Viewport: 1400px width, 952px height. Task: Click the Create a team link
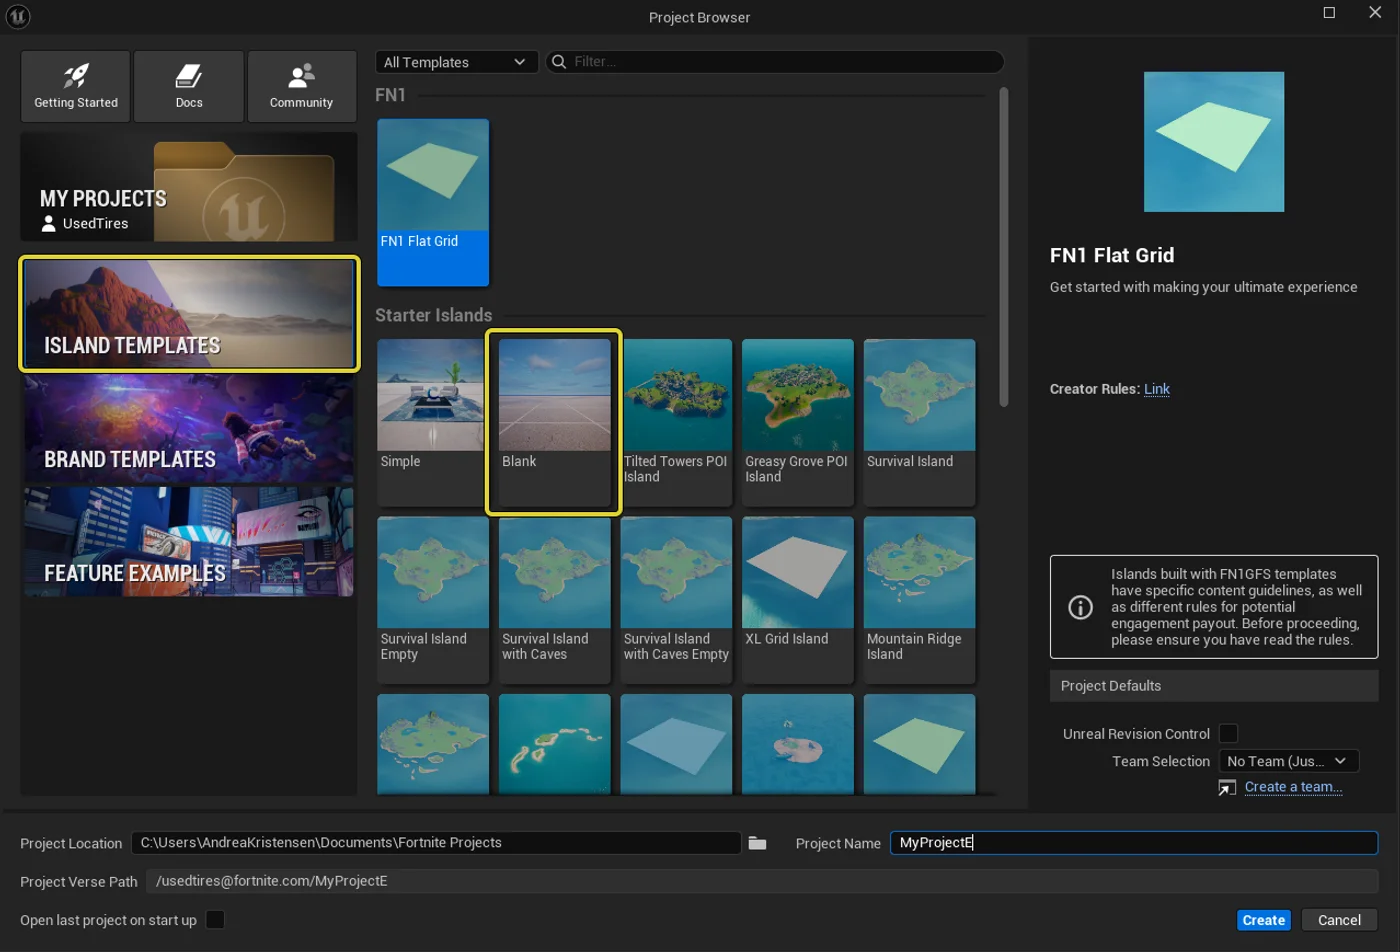tap(1293, 787)
